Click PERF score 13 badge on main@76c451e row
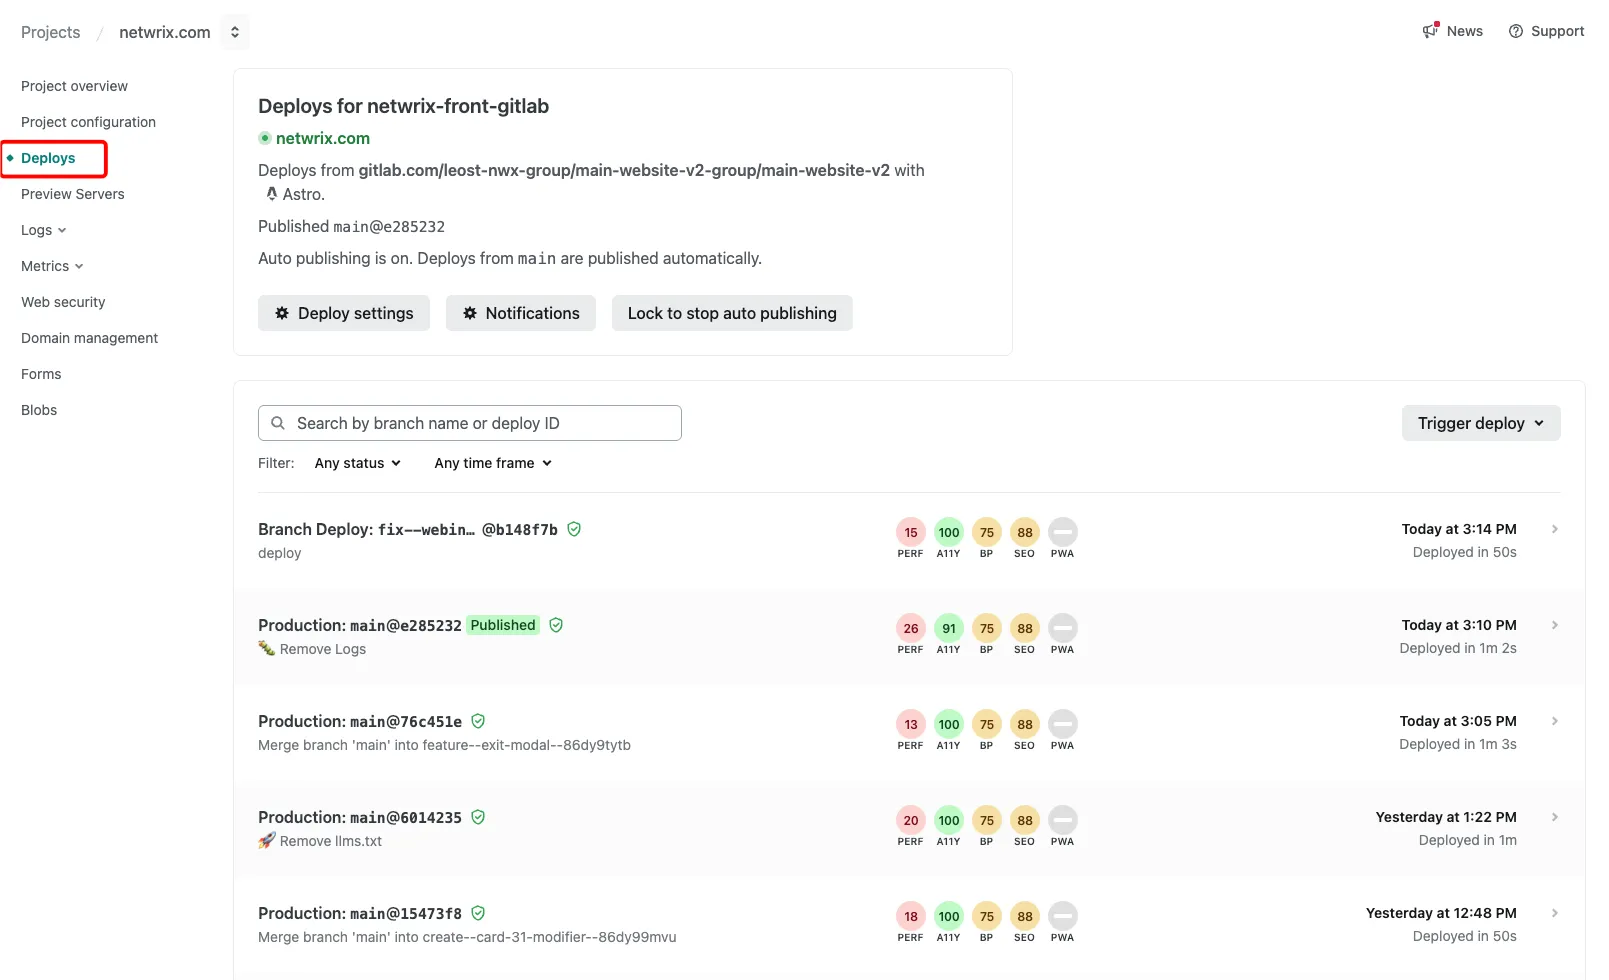 pos(911,724)
